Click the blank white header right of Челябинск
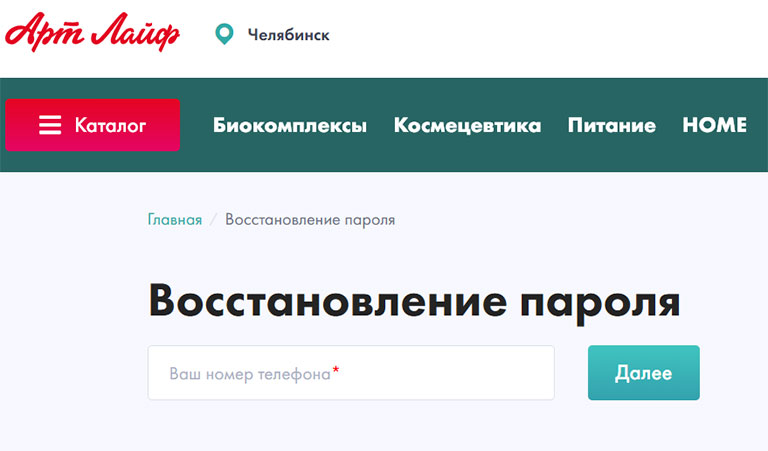This screenshot has height=451, width=768. pos(550,36)
